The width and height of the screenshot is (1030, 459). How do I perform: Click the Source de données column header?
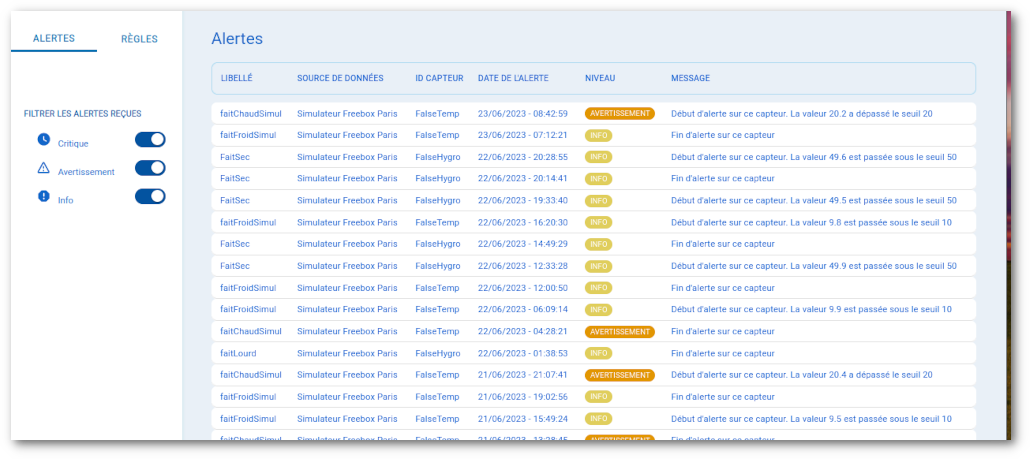click(x=340, y=78)
